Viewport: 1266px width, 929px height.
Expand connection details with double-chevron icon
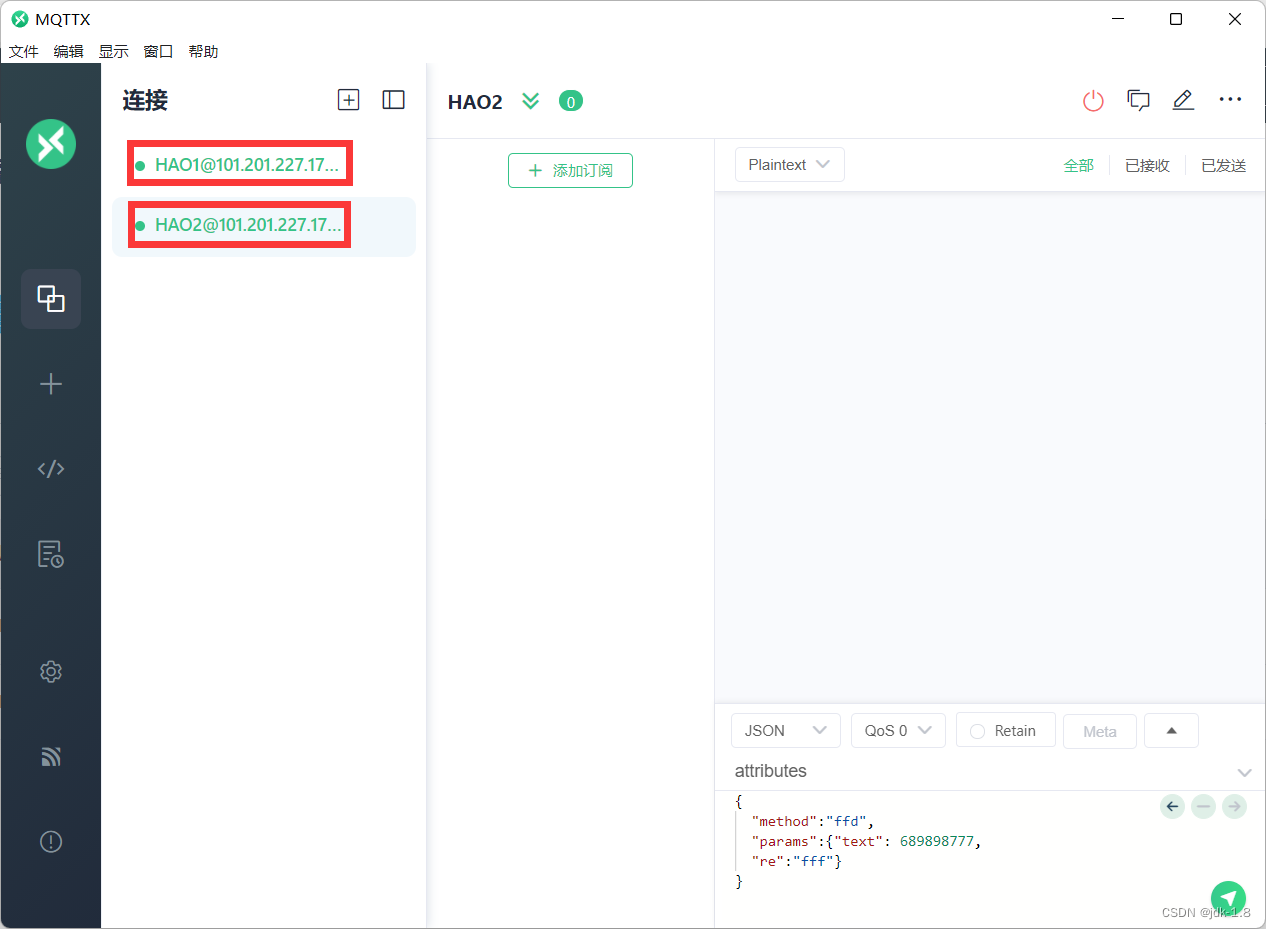click(x=531, y=101)
